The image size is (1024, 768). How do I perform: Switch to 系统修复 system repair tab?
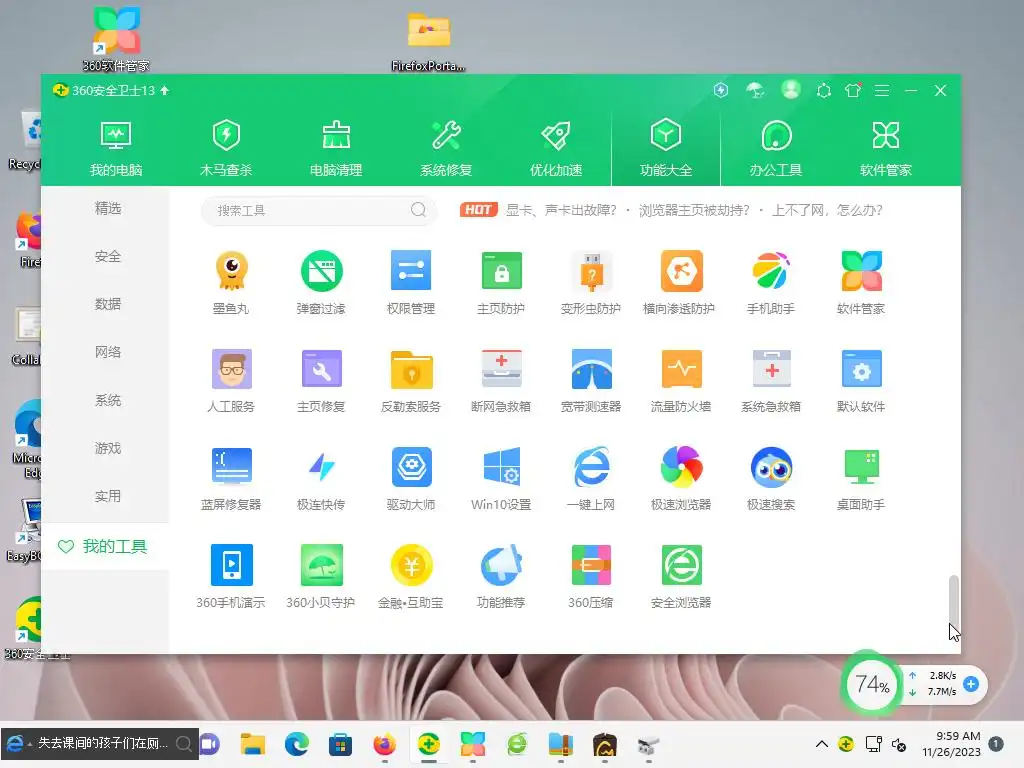(x=446, y=149)
